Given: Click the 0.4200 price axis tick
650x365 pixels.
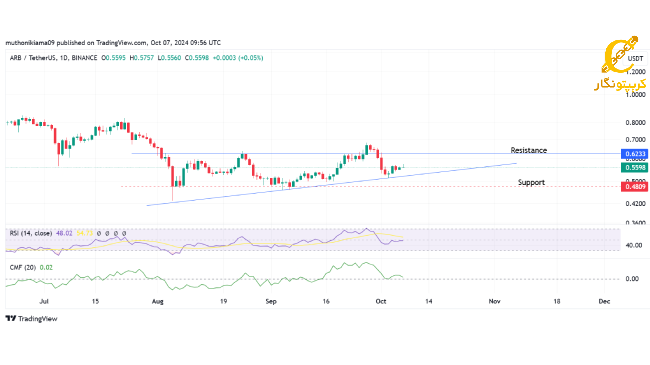Looking at the screenshot, I should [x=635, y=204].
